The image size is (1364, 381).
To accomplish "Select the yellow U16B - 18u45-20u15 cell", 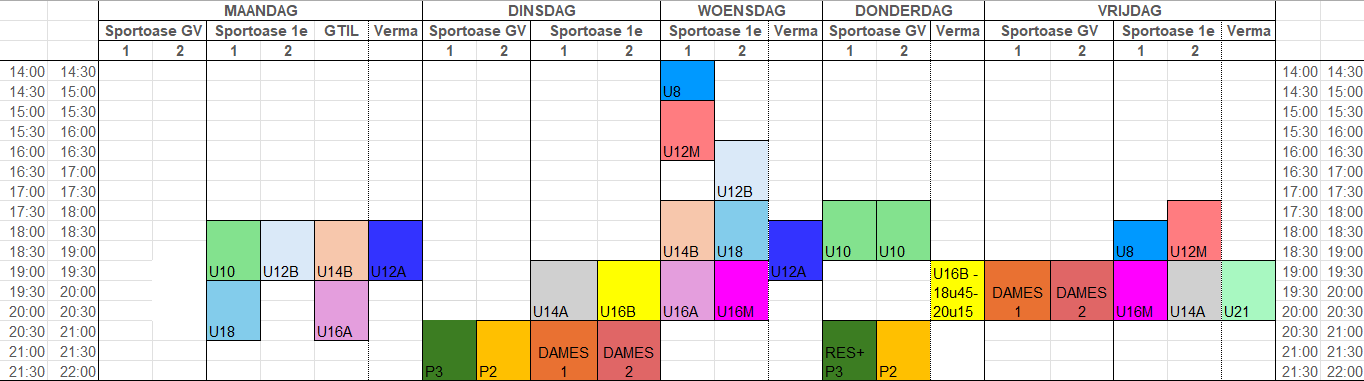I will pyautogui.click(x=957, y=291).
